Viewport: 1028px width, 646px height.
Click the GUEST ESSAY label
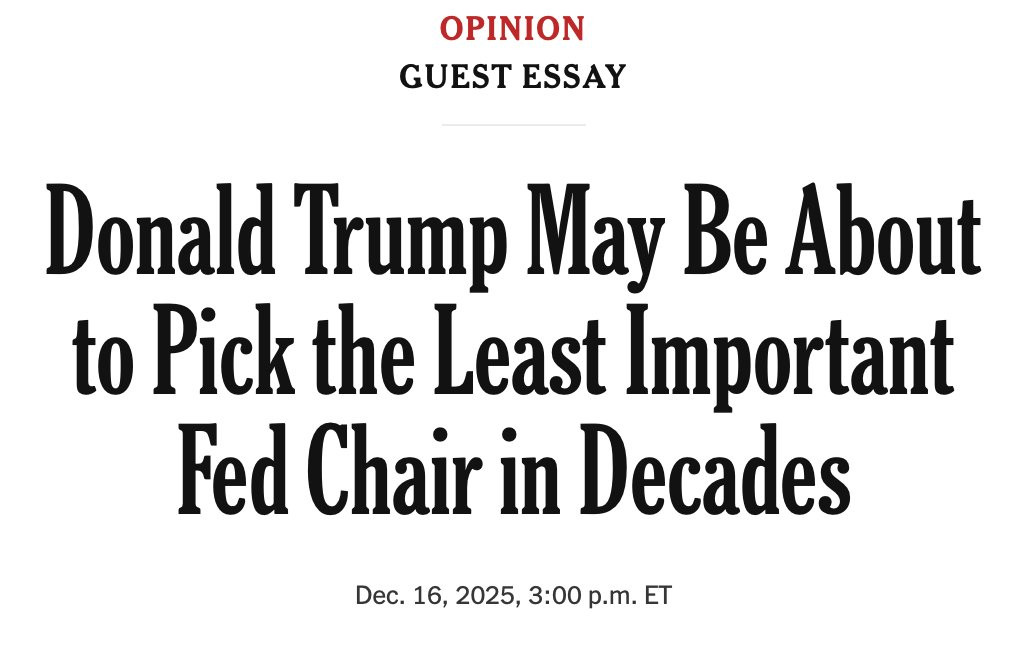click(513, 77)
